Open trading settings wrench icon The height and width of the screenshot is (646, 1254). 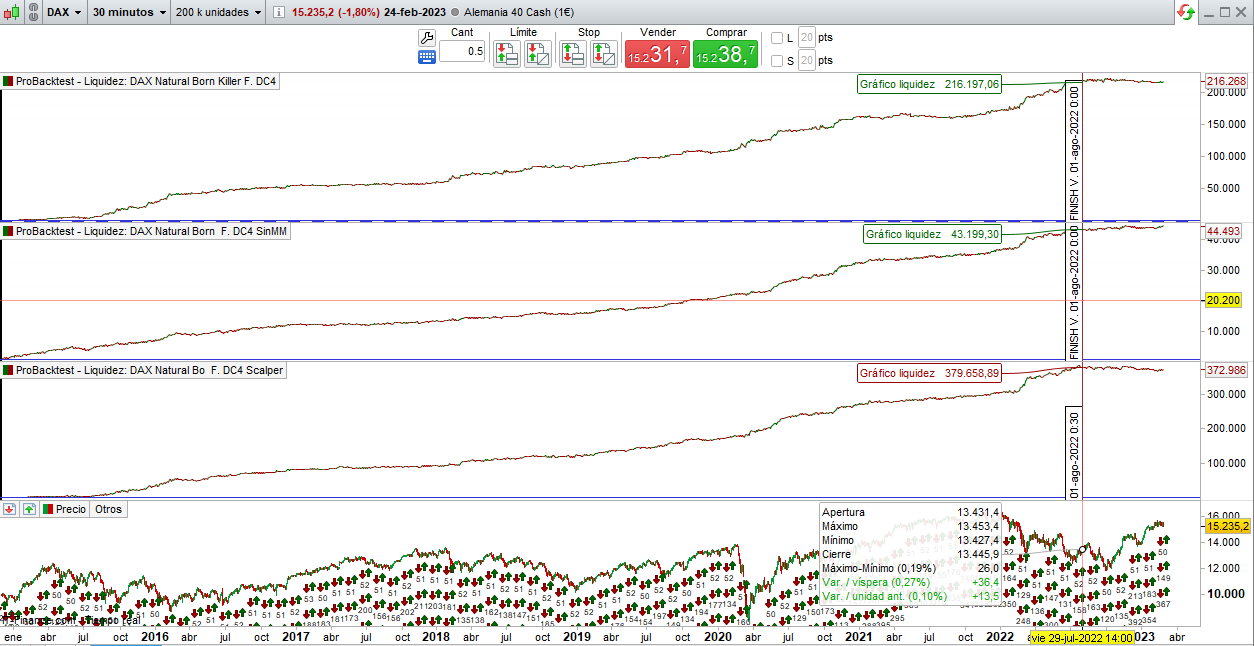426,37
